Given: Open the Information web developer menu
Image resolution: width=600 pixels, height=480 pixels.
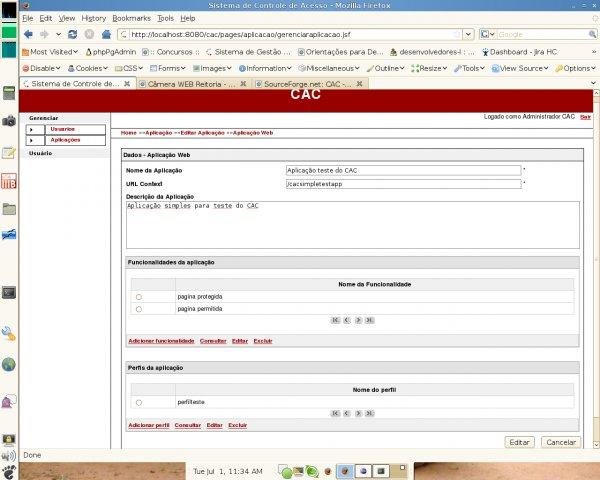Looking at the screenshot, I should 265,68.
